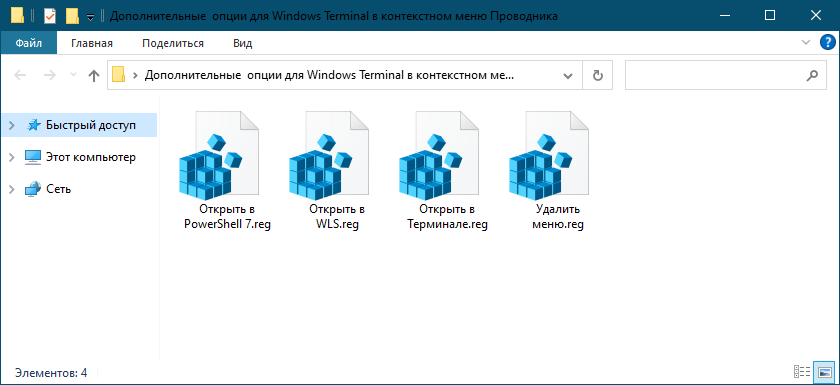Click the Properties icon in quick access toolbar
The image size is (840, 385).
coord(49,16)
